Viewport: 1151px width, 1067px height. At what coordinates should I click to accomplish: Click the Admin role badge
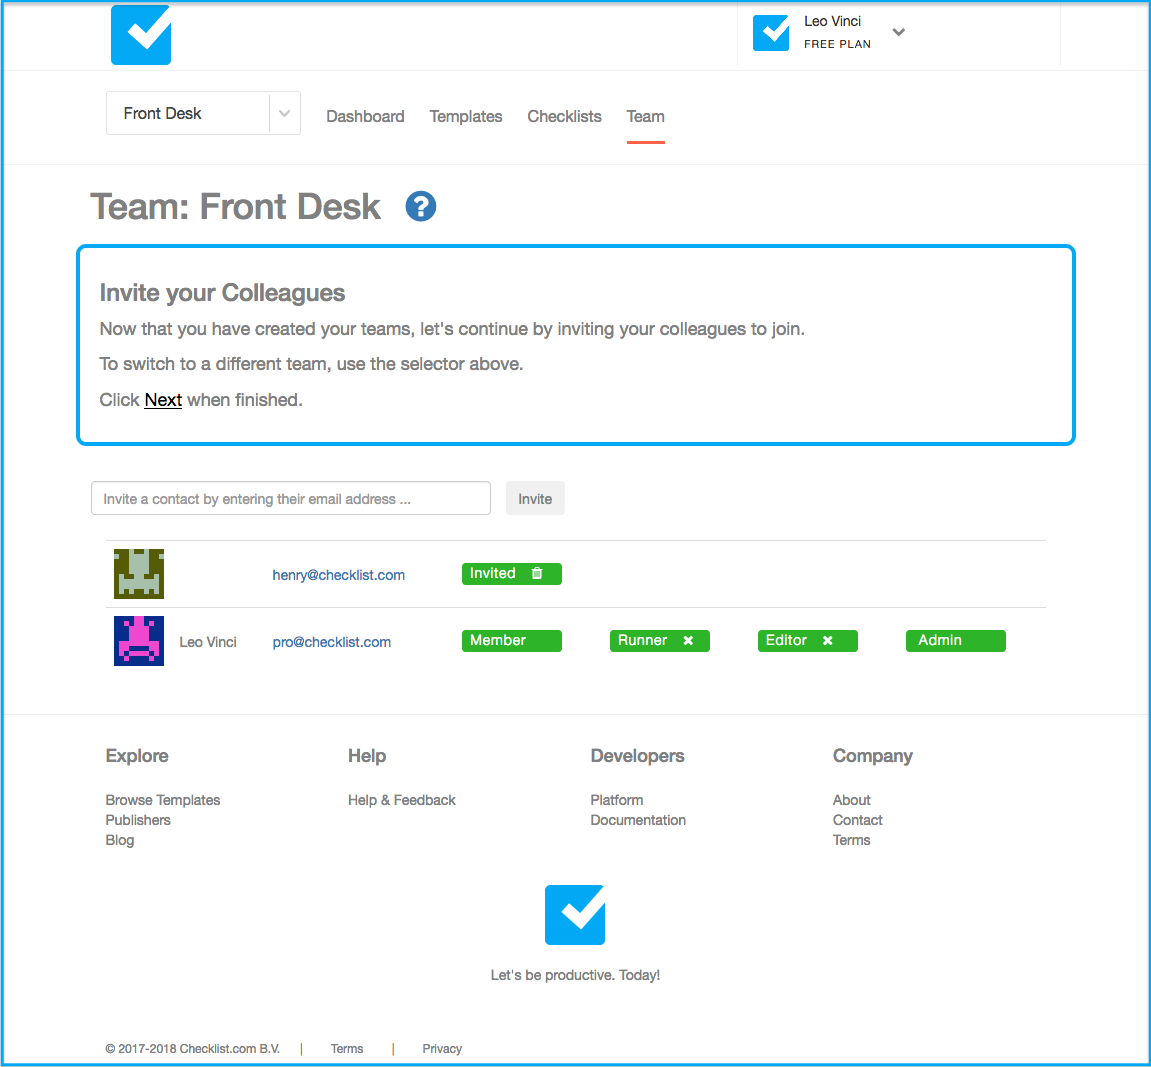pyautogui.click(x=955, y=641)
